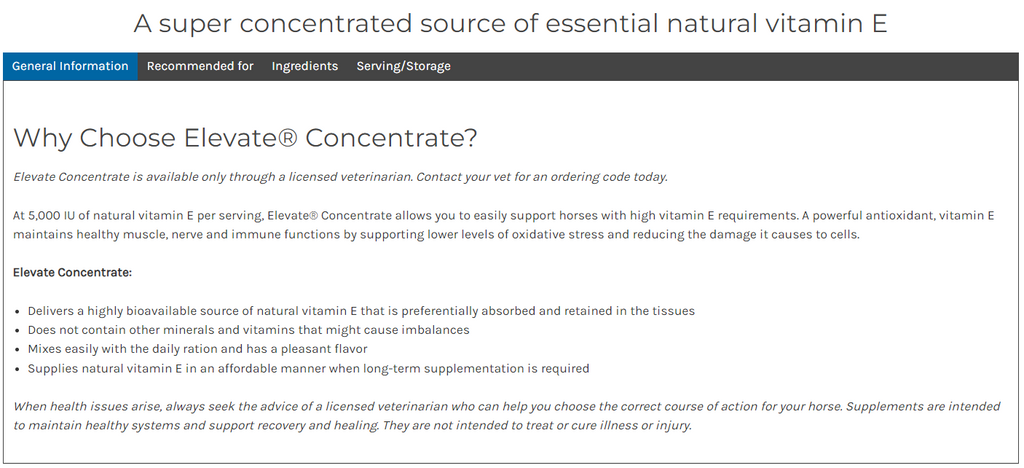Select the Mixes easily with daily ration bullet
This screenshot has height=468, width=1024.
click(x=197, y=349)
